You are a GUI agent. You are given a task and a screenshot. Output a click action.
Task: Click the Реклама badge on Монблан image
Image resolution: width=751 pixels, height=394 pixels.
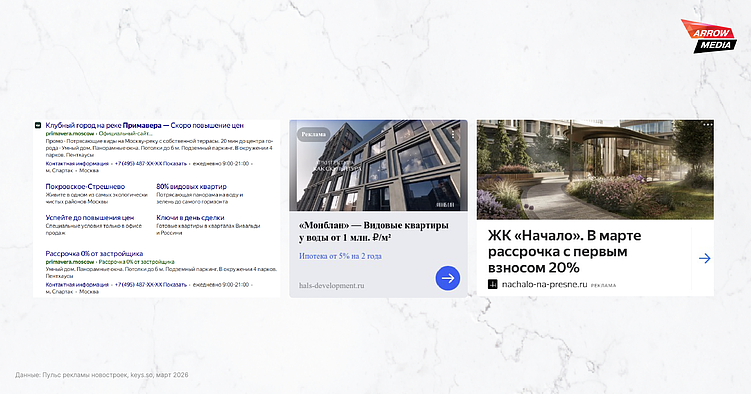pyautogui.click(x=314, y=135)
